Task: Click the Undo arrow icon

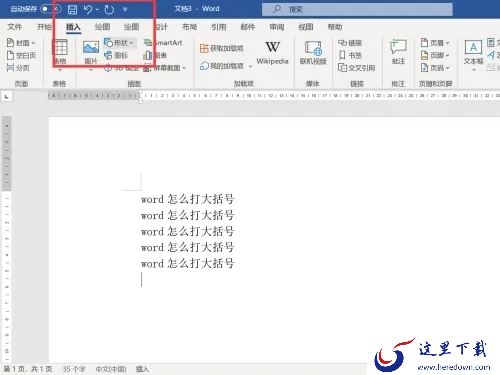Action: pos(88,9)
